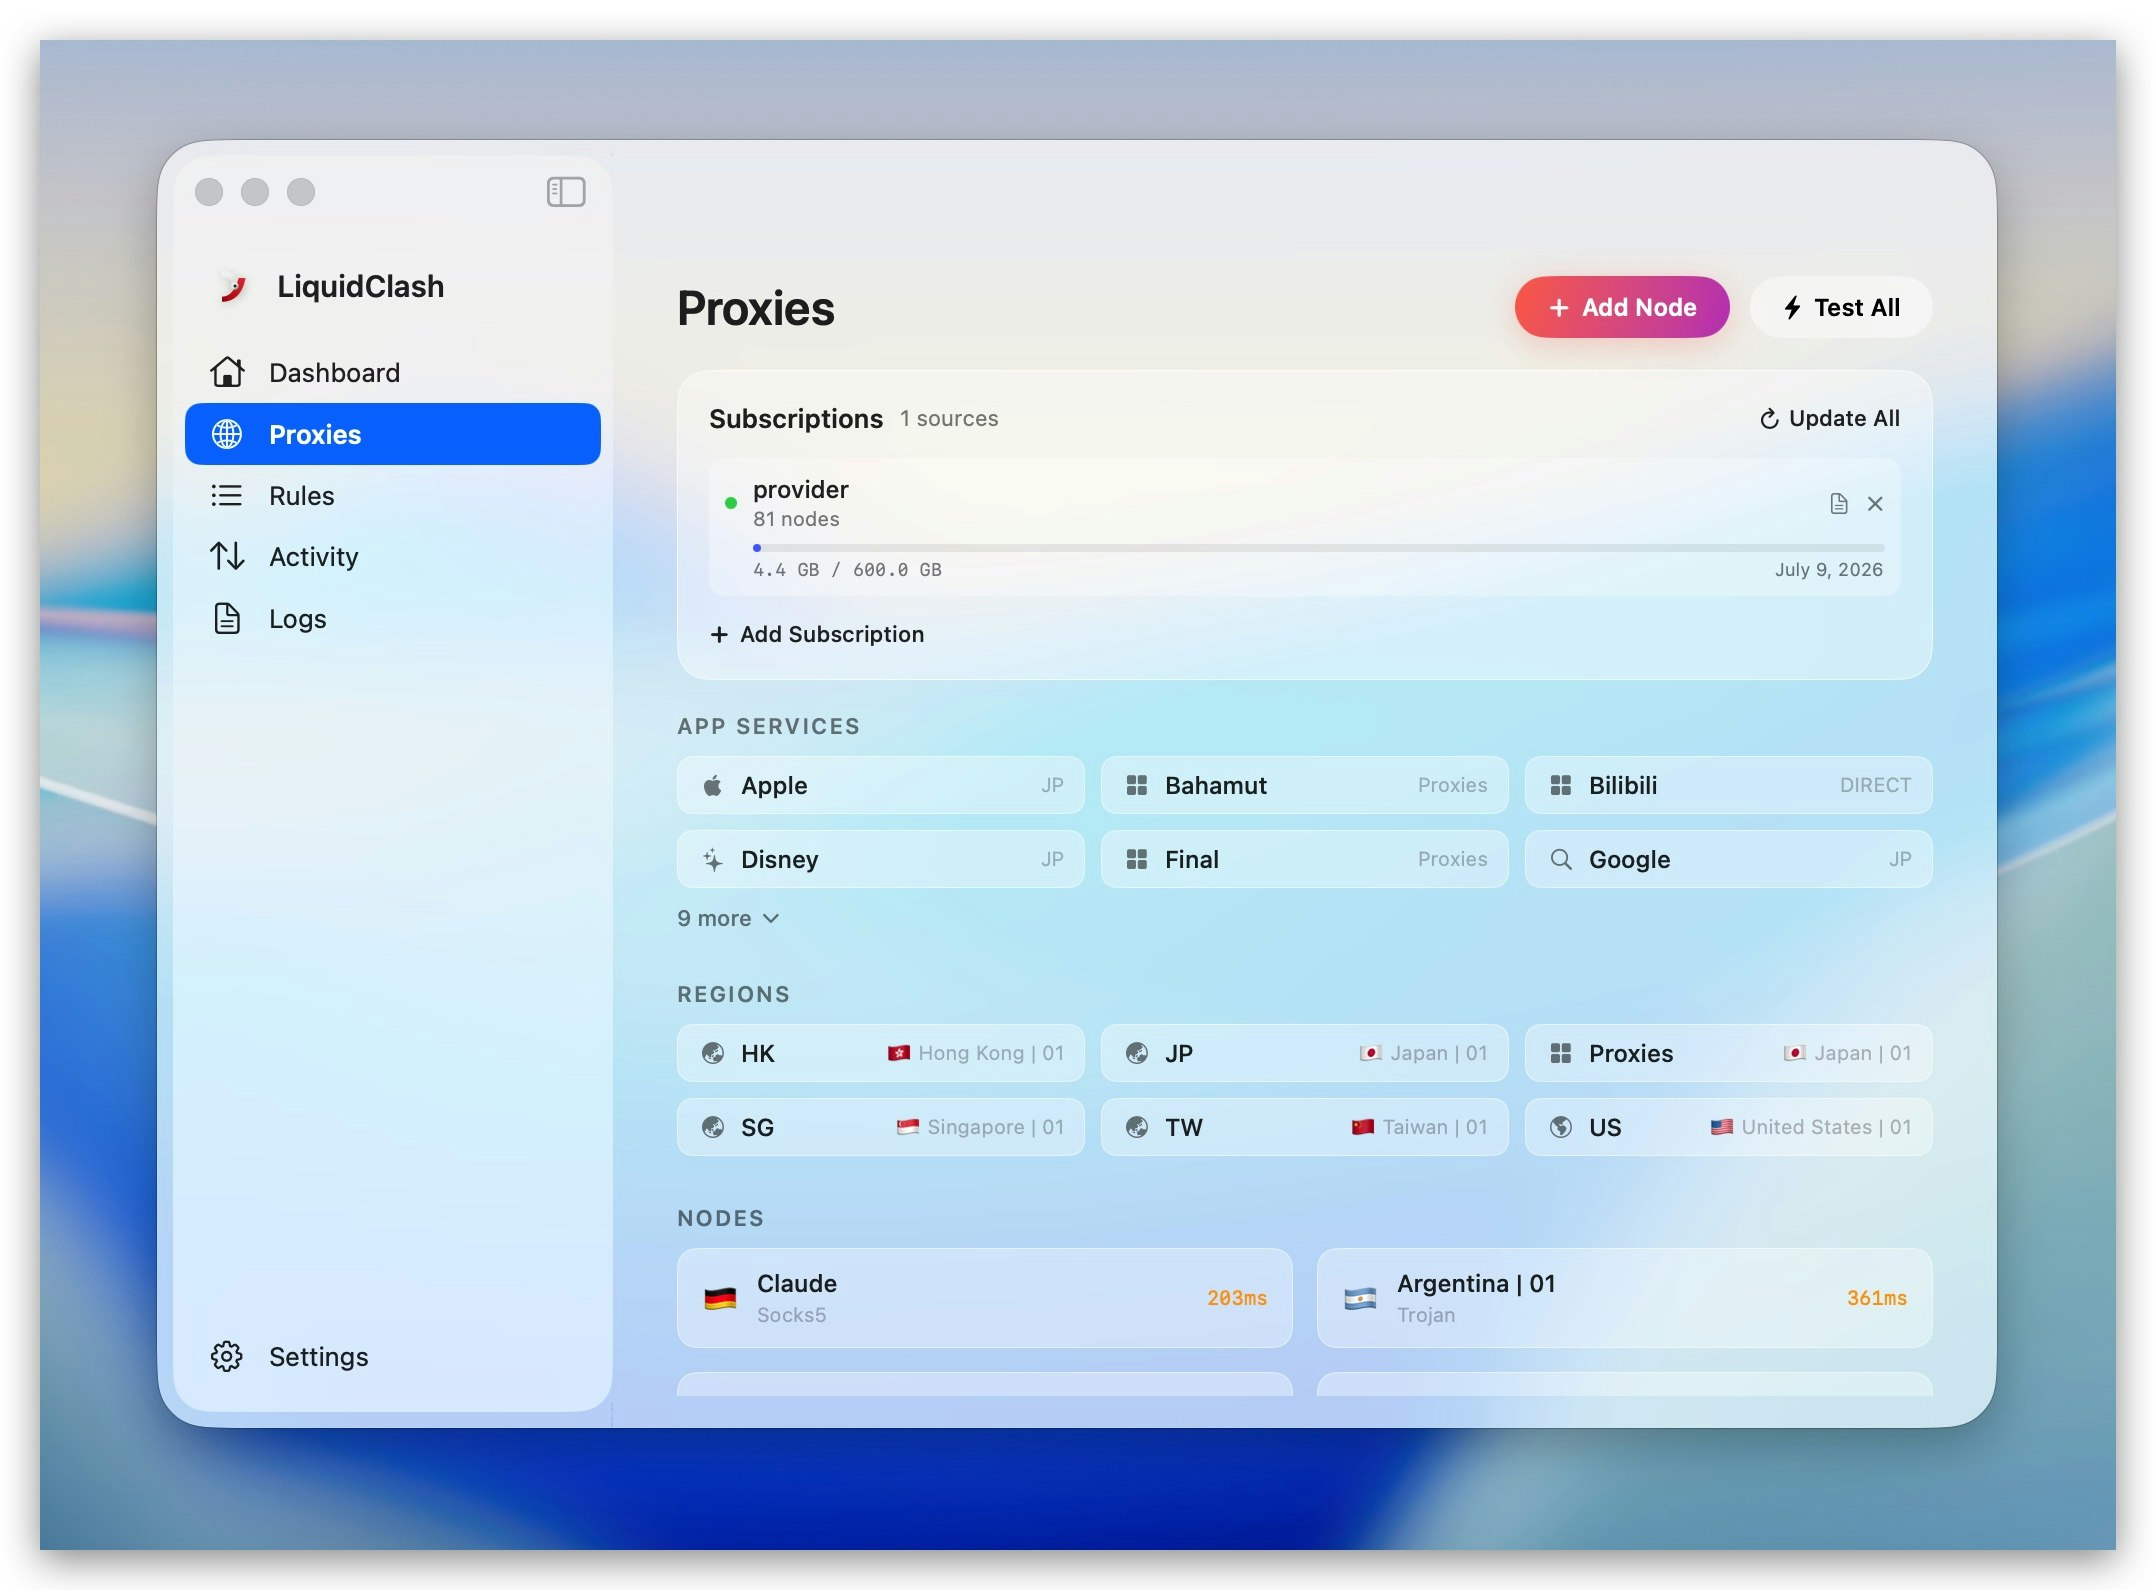Remove the provider subscription with X
This screenshot has height=1590, width=2156.
tap(1875, 503)
